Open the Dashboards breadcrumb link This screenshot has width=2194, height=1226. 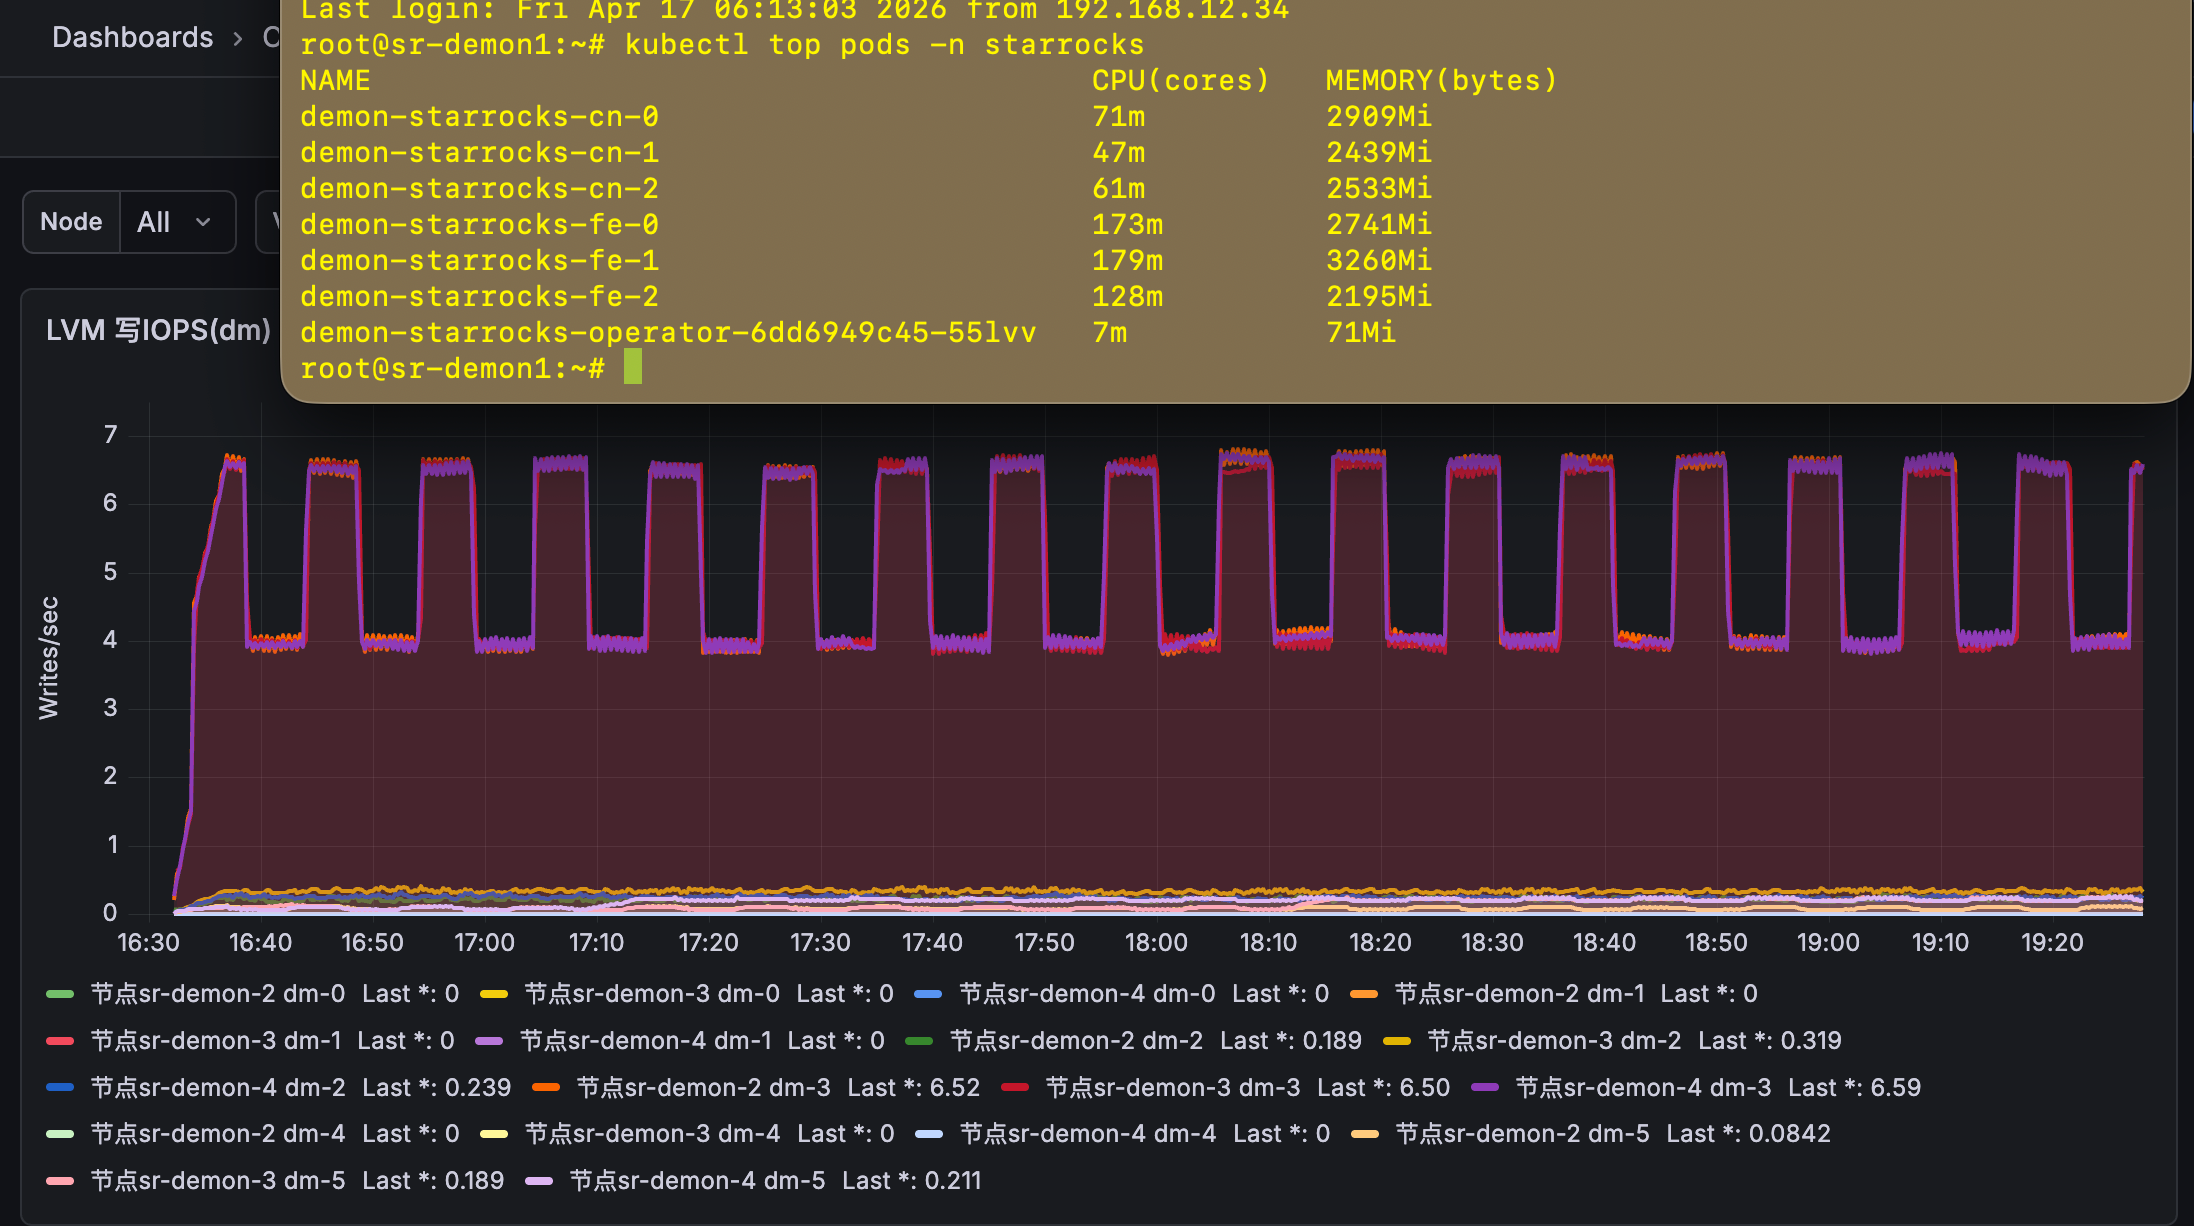point(132,38)
